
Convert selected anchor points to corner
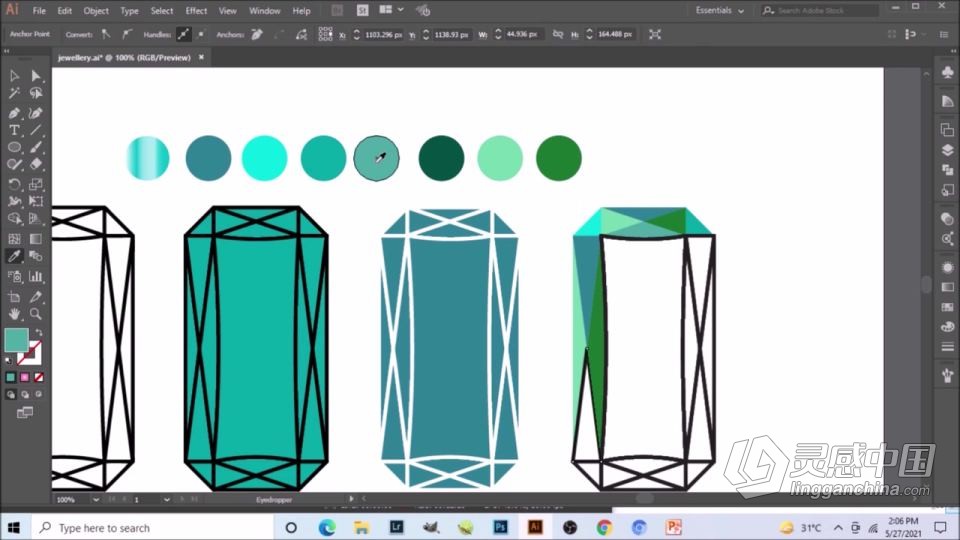106,34
